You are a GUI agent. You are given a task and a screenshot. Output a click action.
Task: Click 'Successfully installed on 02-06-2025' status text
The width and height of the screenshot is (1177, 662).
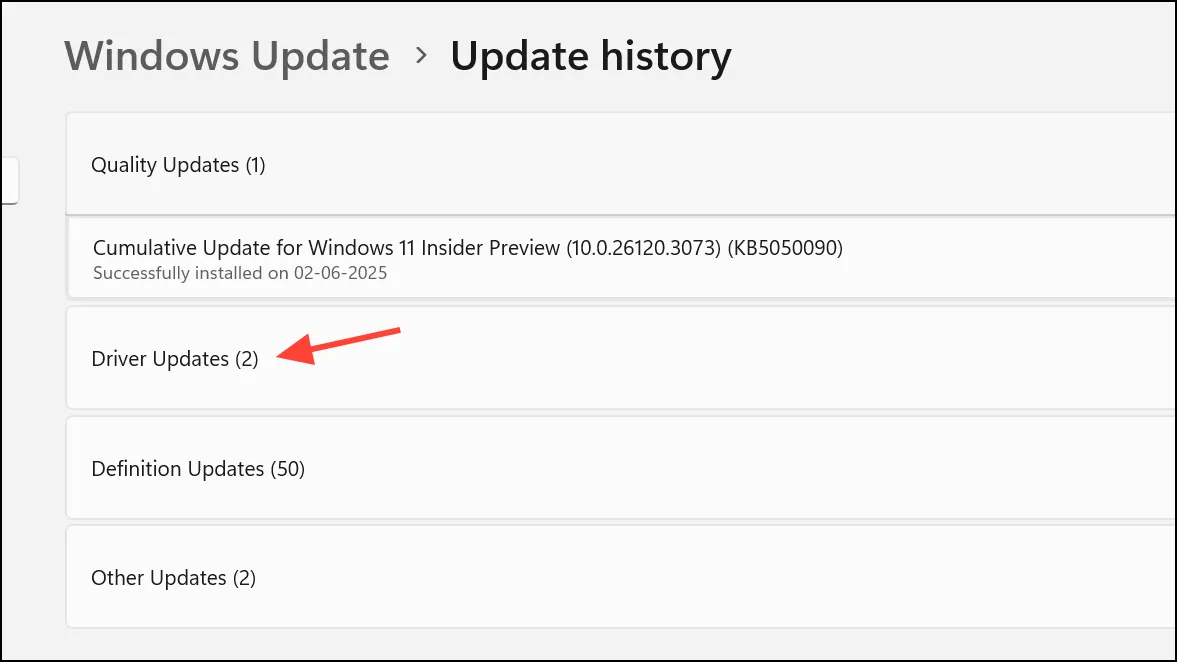pos(240,273)
